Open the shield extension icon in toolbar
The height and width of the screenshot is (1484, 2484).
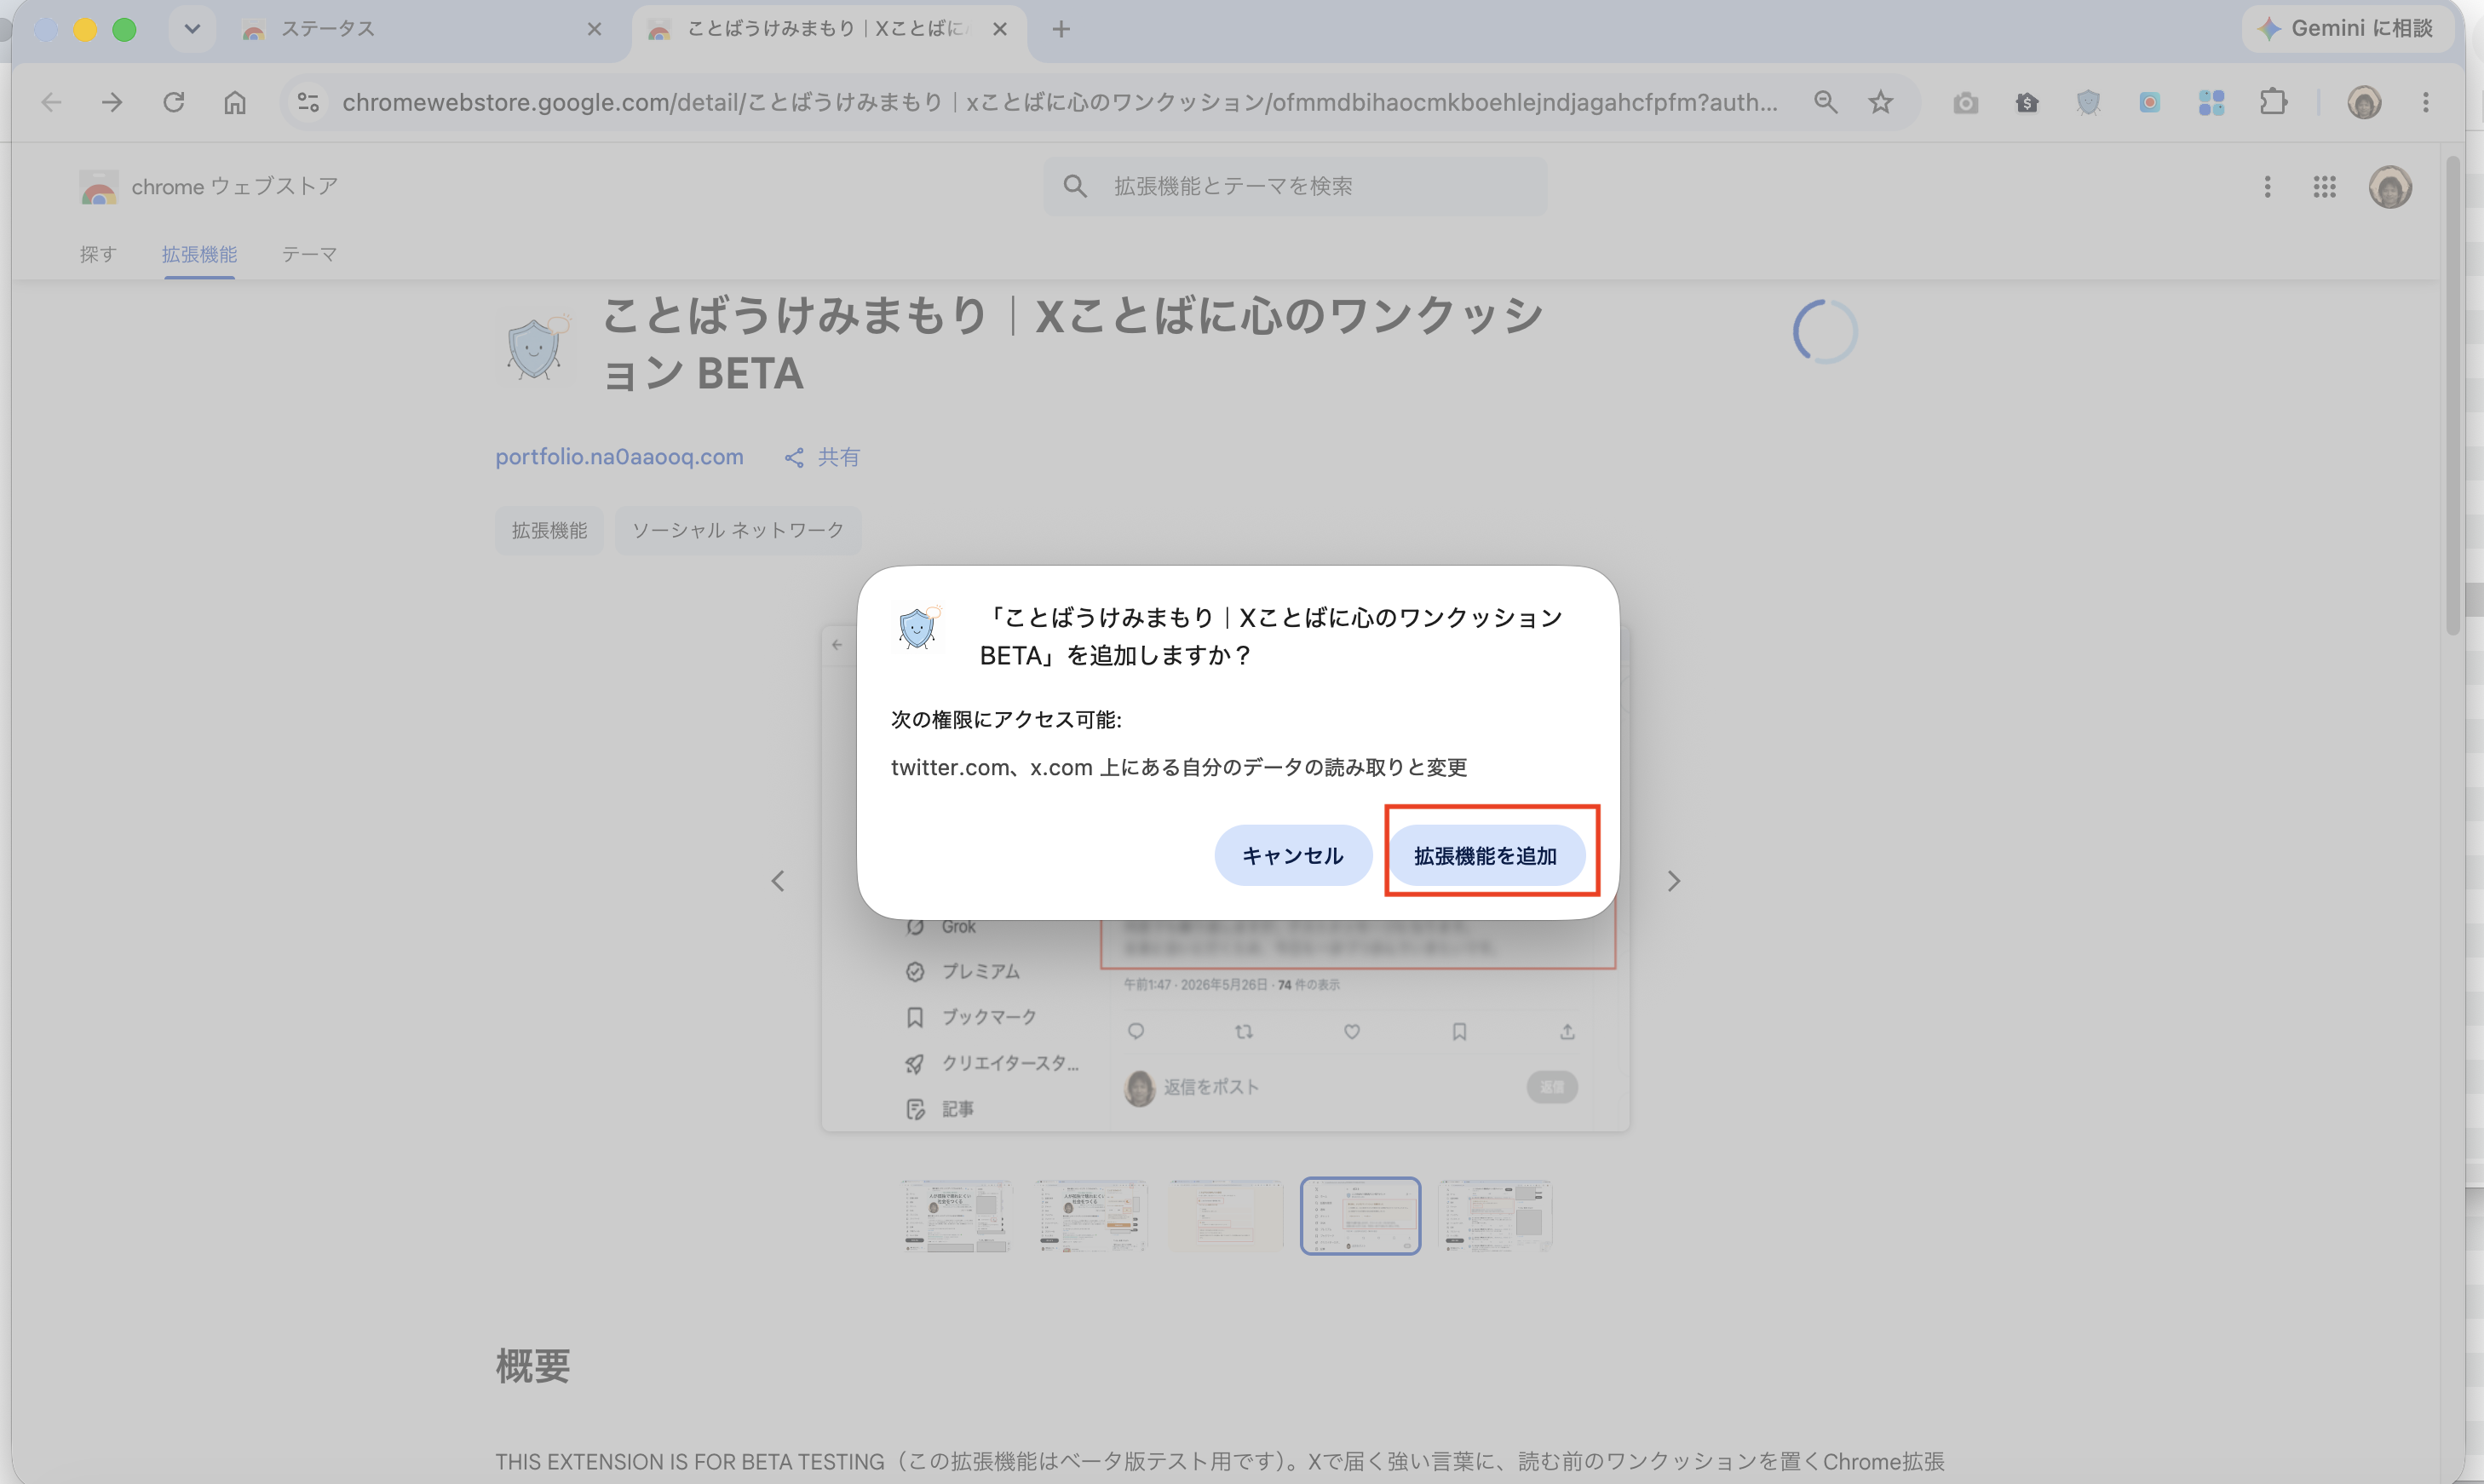(x=2088, y=102)
